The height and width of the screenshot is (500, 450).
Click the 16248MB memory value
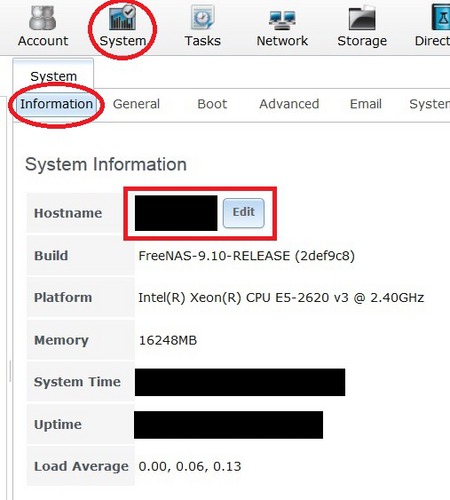(168, 340)
